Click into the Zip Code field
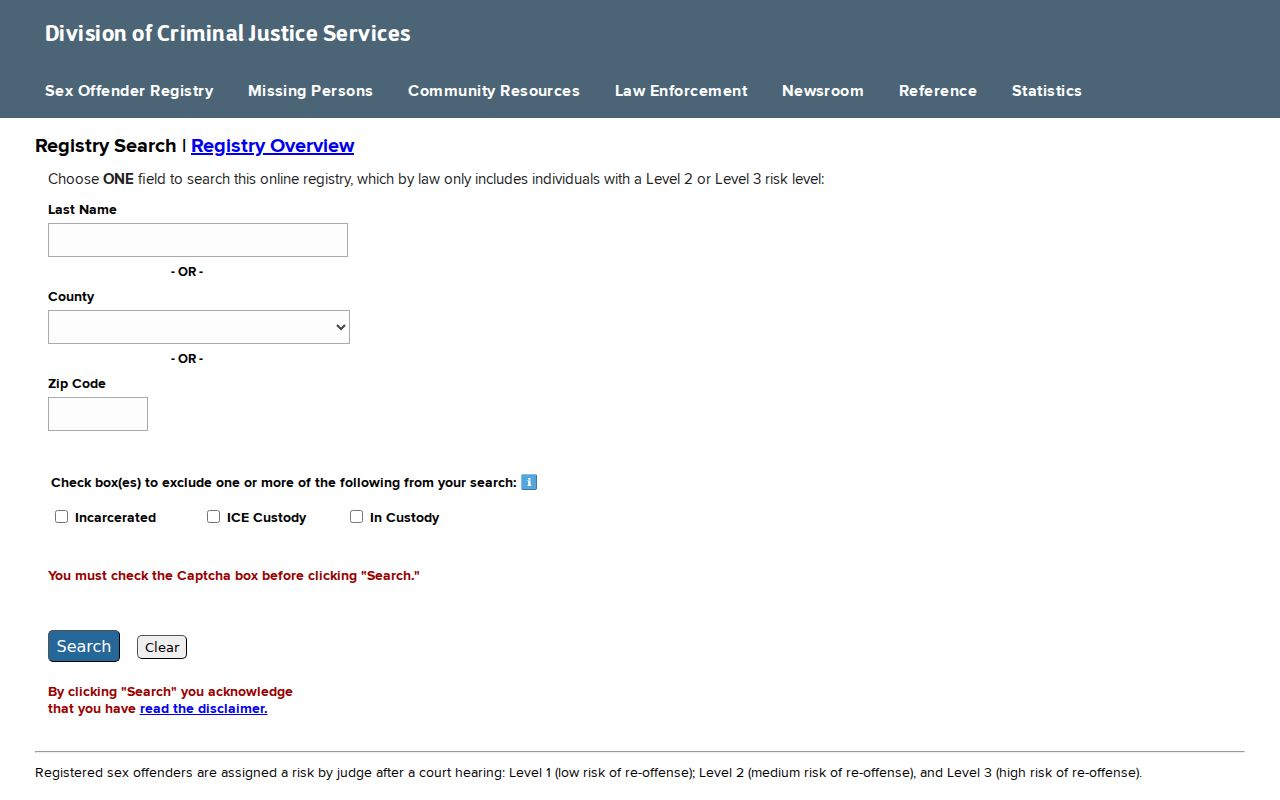This screenshot has height=800, width=1280. click(x=98, y=414)
